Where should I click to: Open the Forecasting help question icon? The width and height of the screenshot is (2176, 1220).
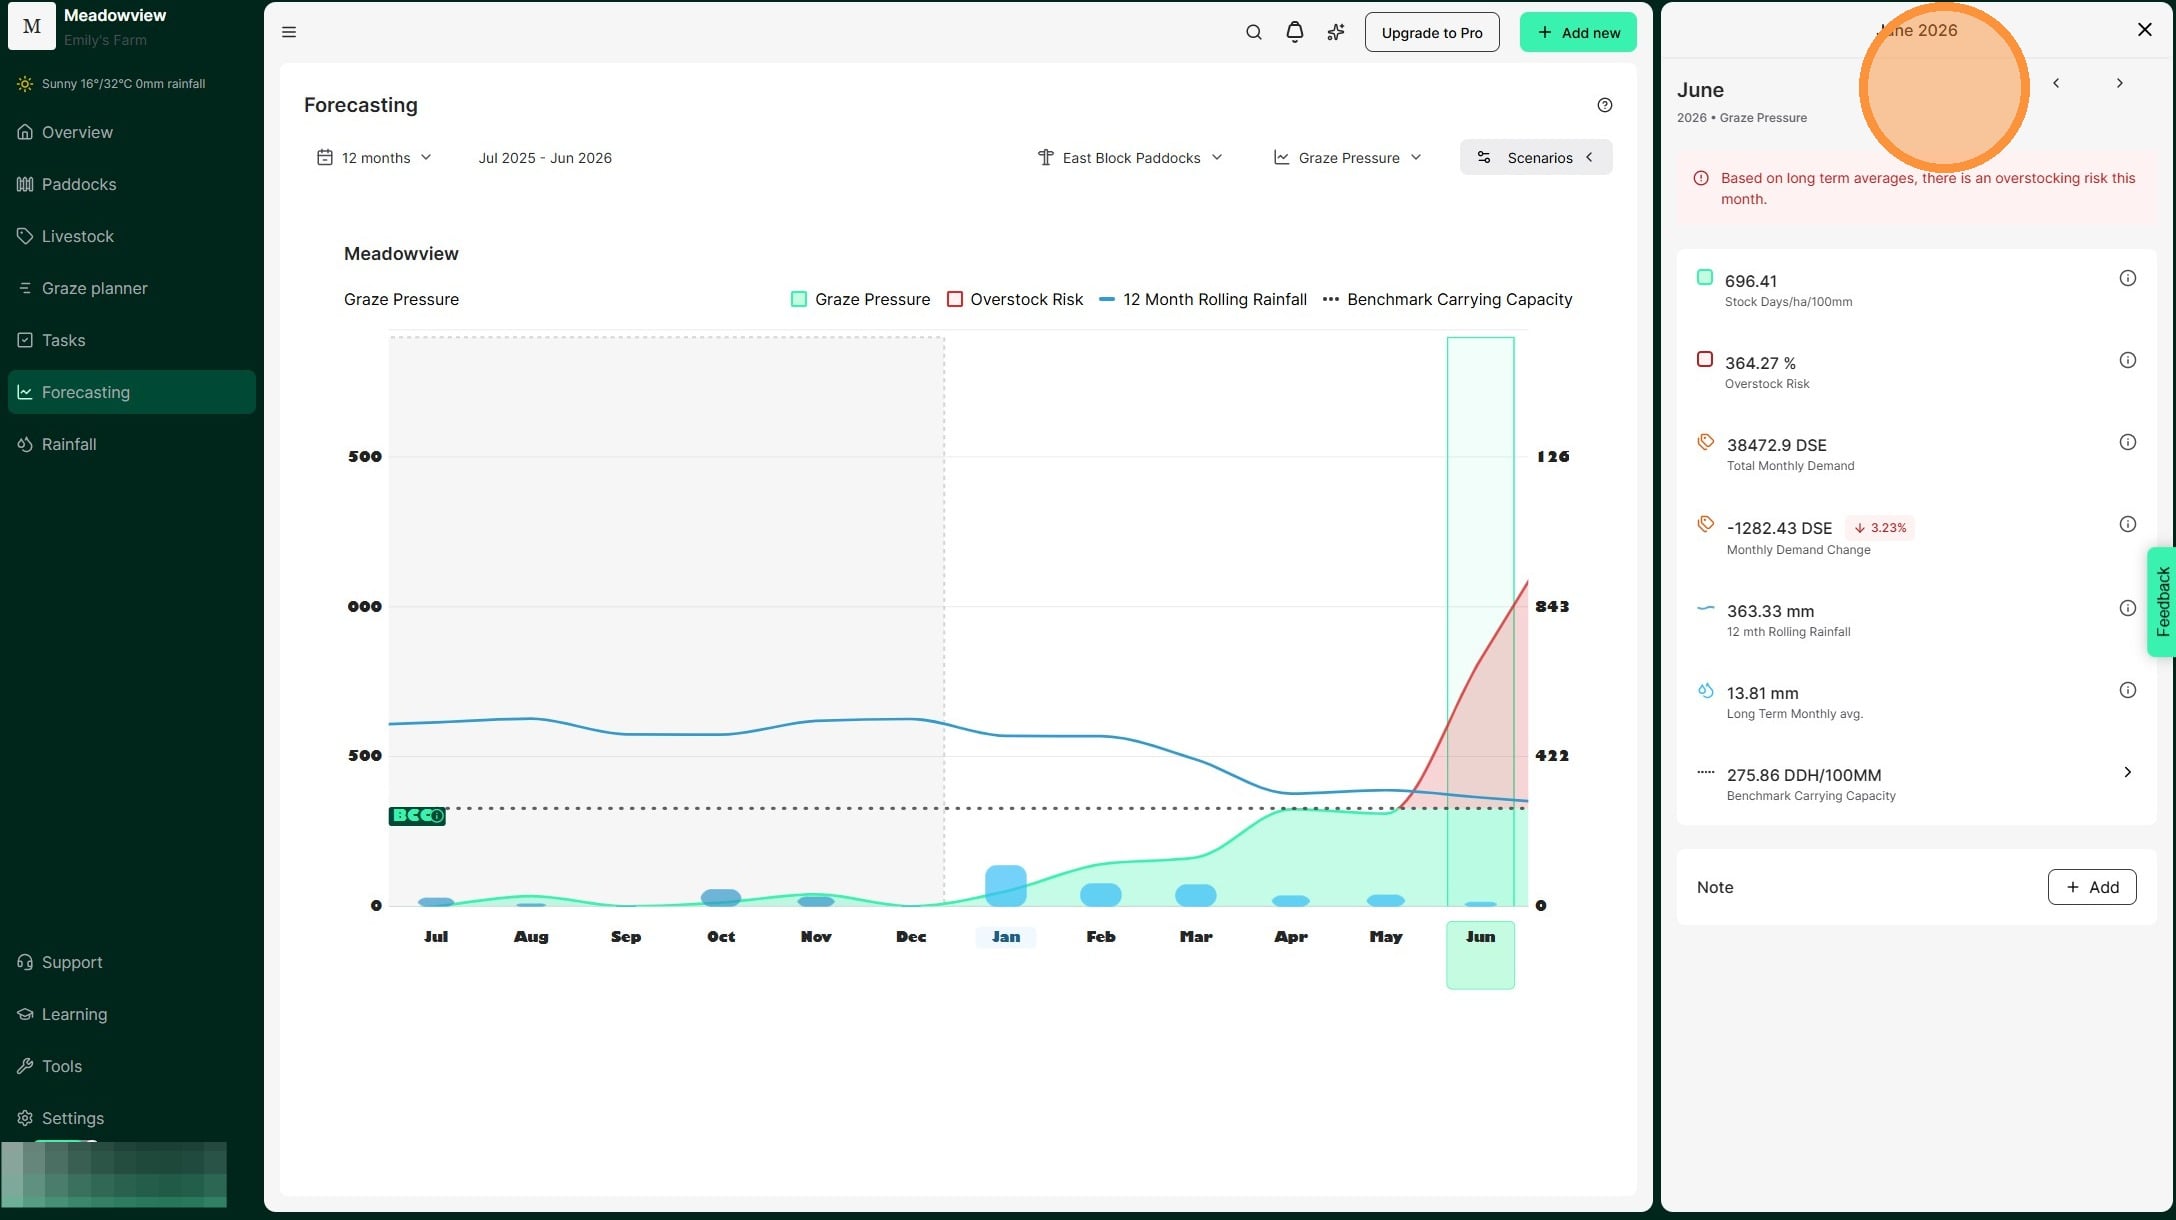pos(1604,105)
